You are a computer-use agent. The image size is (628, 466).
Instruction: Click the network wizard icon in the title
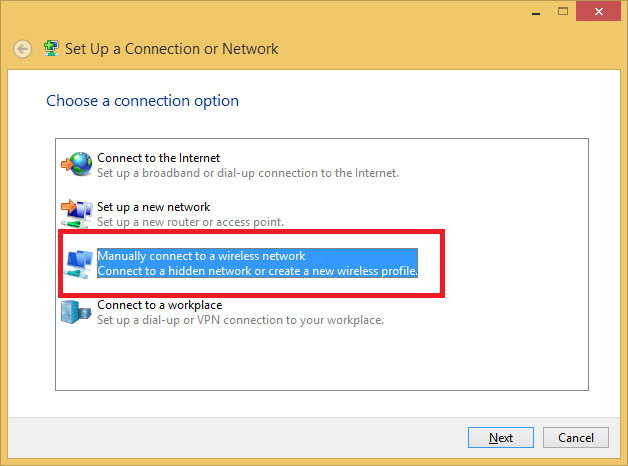(50, 49)
